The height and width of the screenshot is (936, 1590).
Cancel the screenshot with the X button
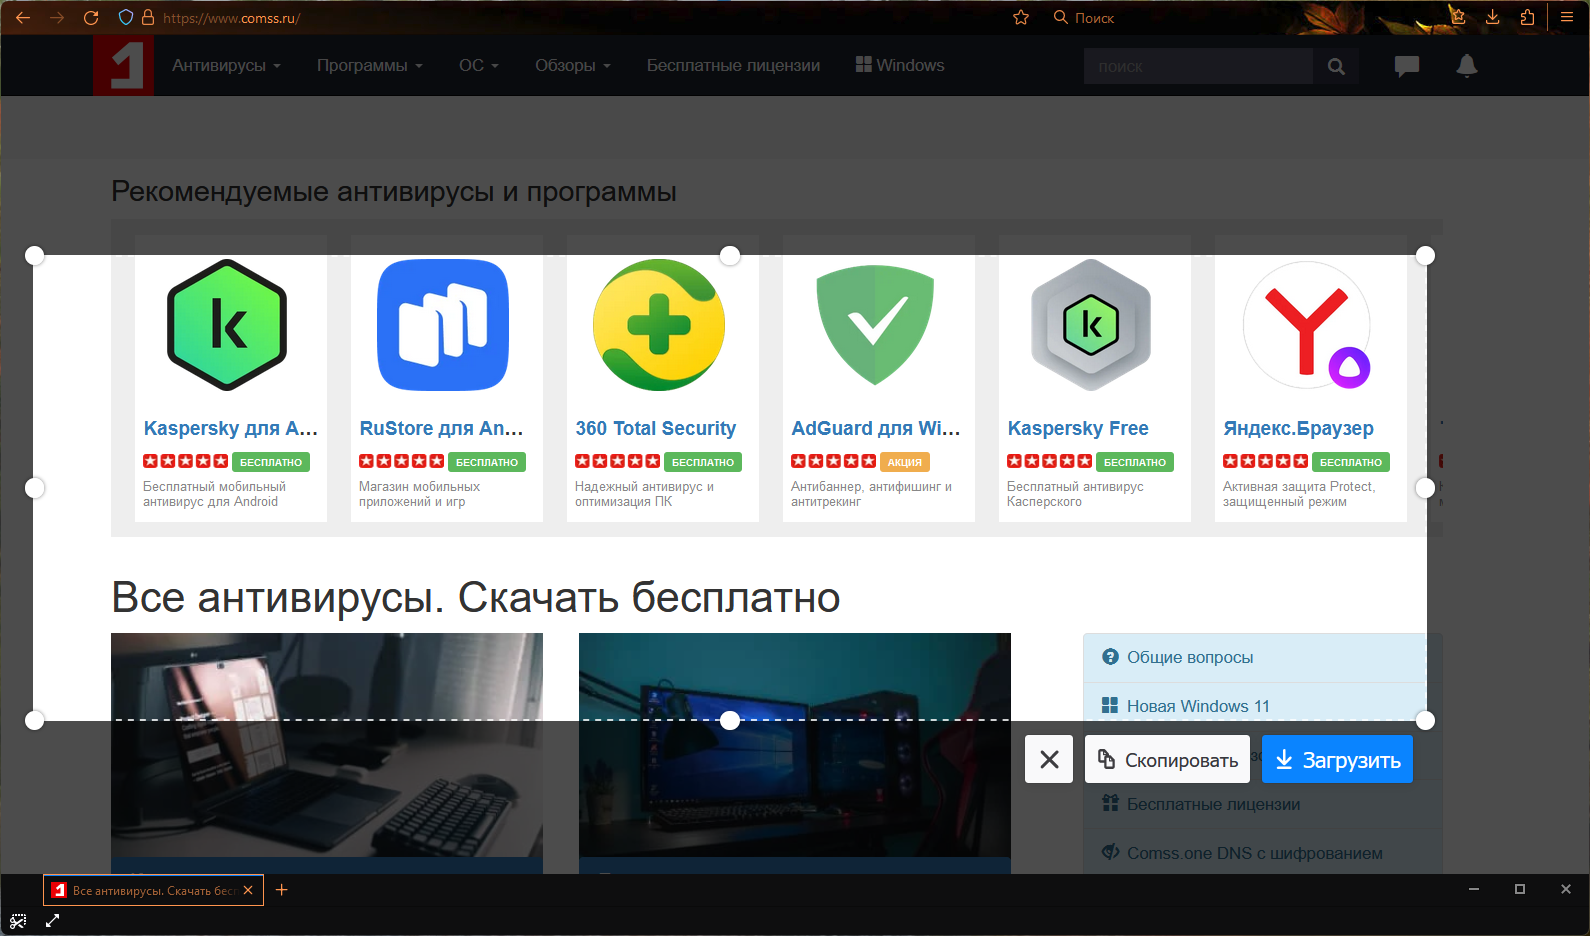(1049, 759)
